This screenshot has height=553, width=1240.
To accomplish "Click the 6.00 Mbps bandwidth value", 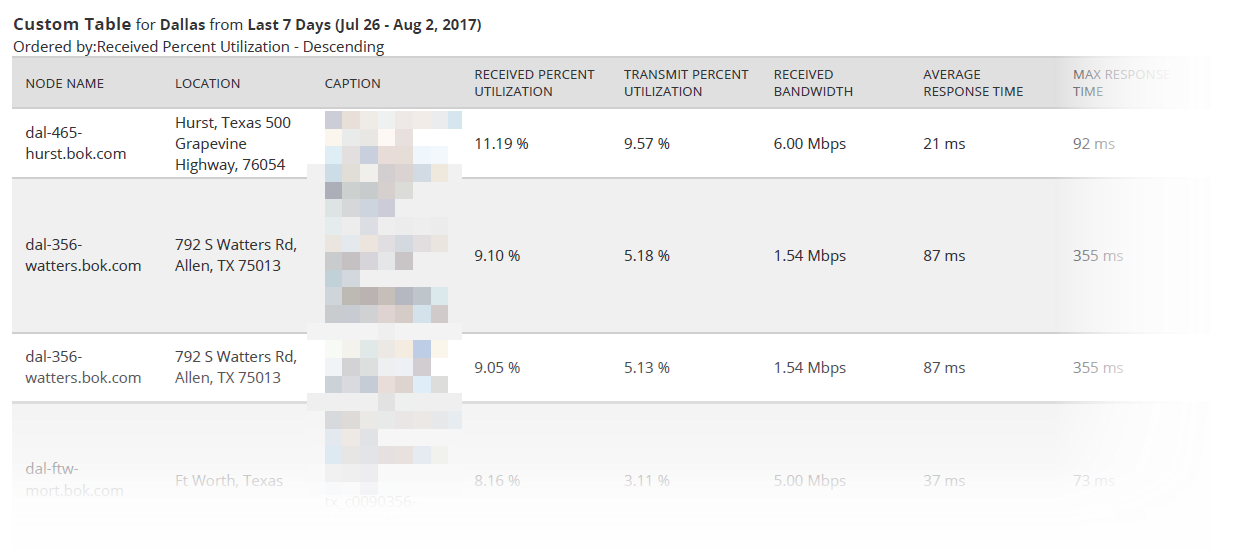I will click(x=809, y=144).
